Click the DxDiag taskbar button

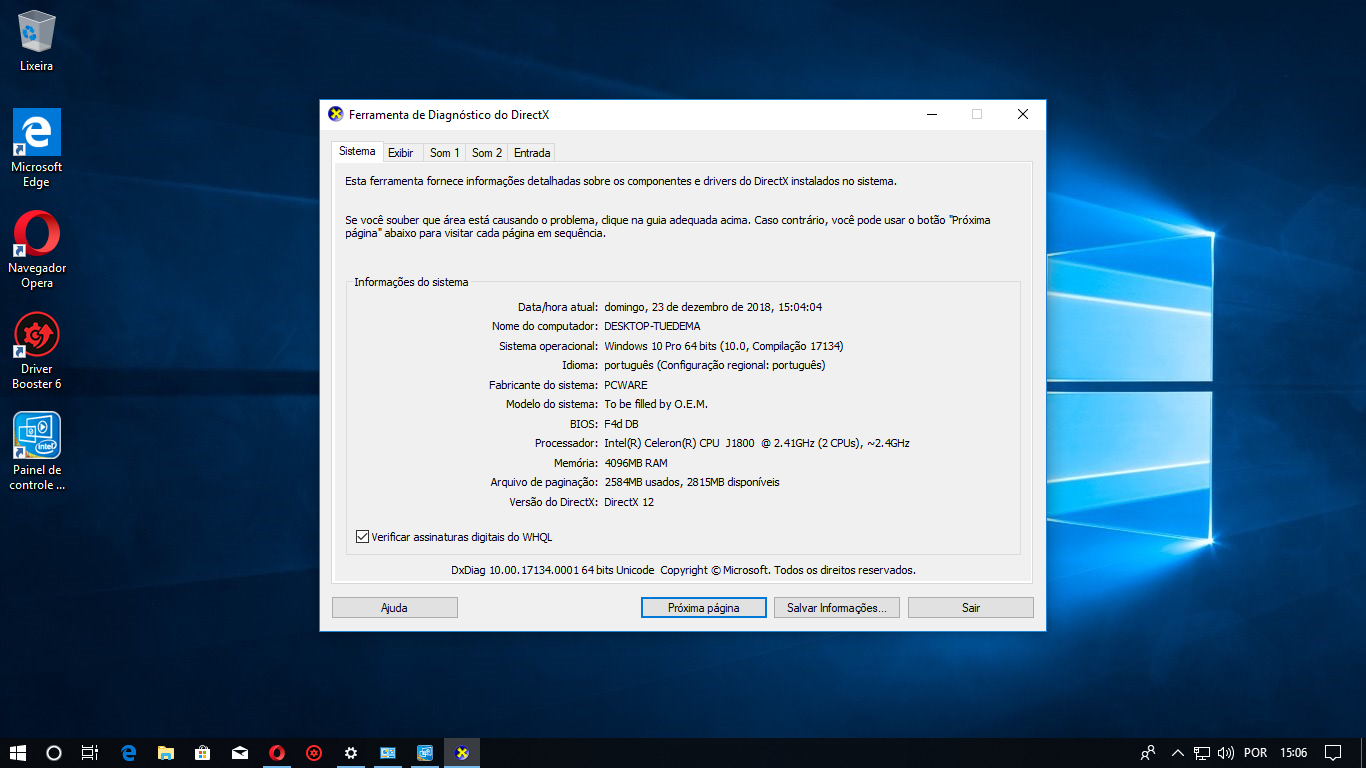tap(462, 753)
